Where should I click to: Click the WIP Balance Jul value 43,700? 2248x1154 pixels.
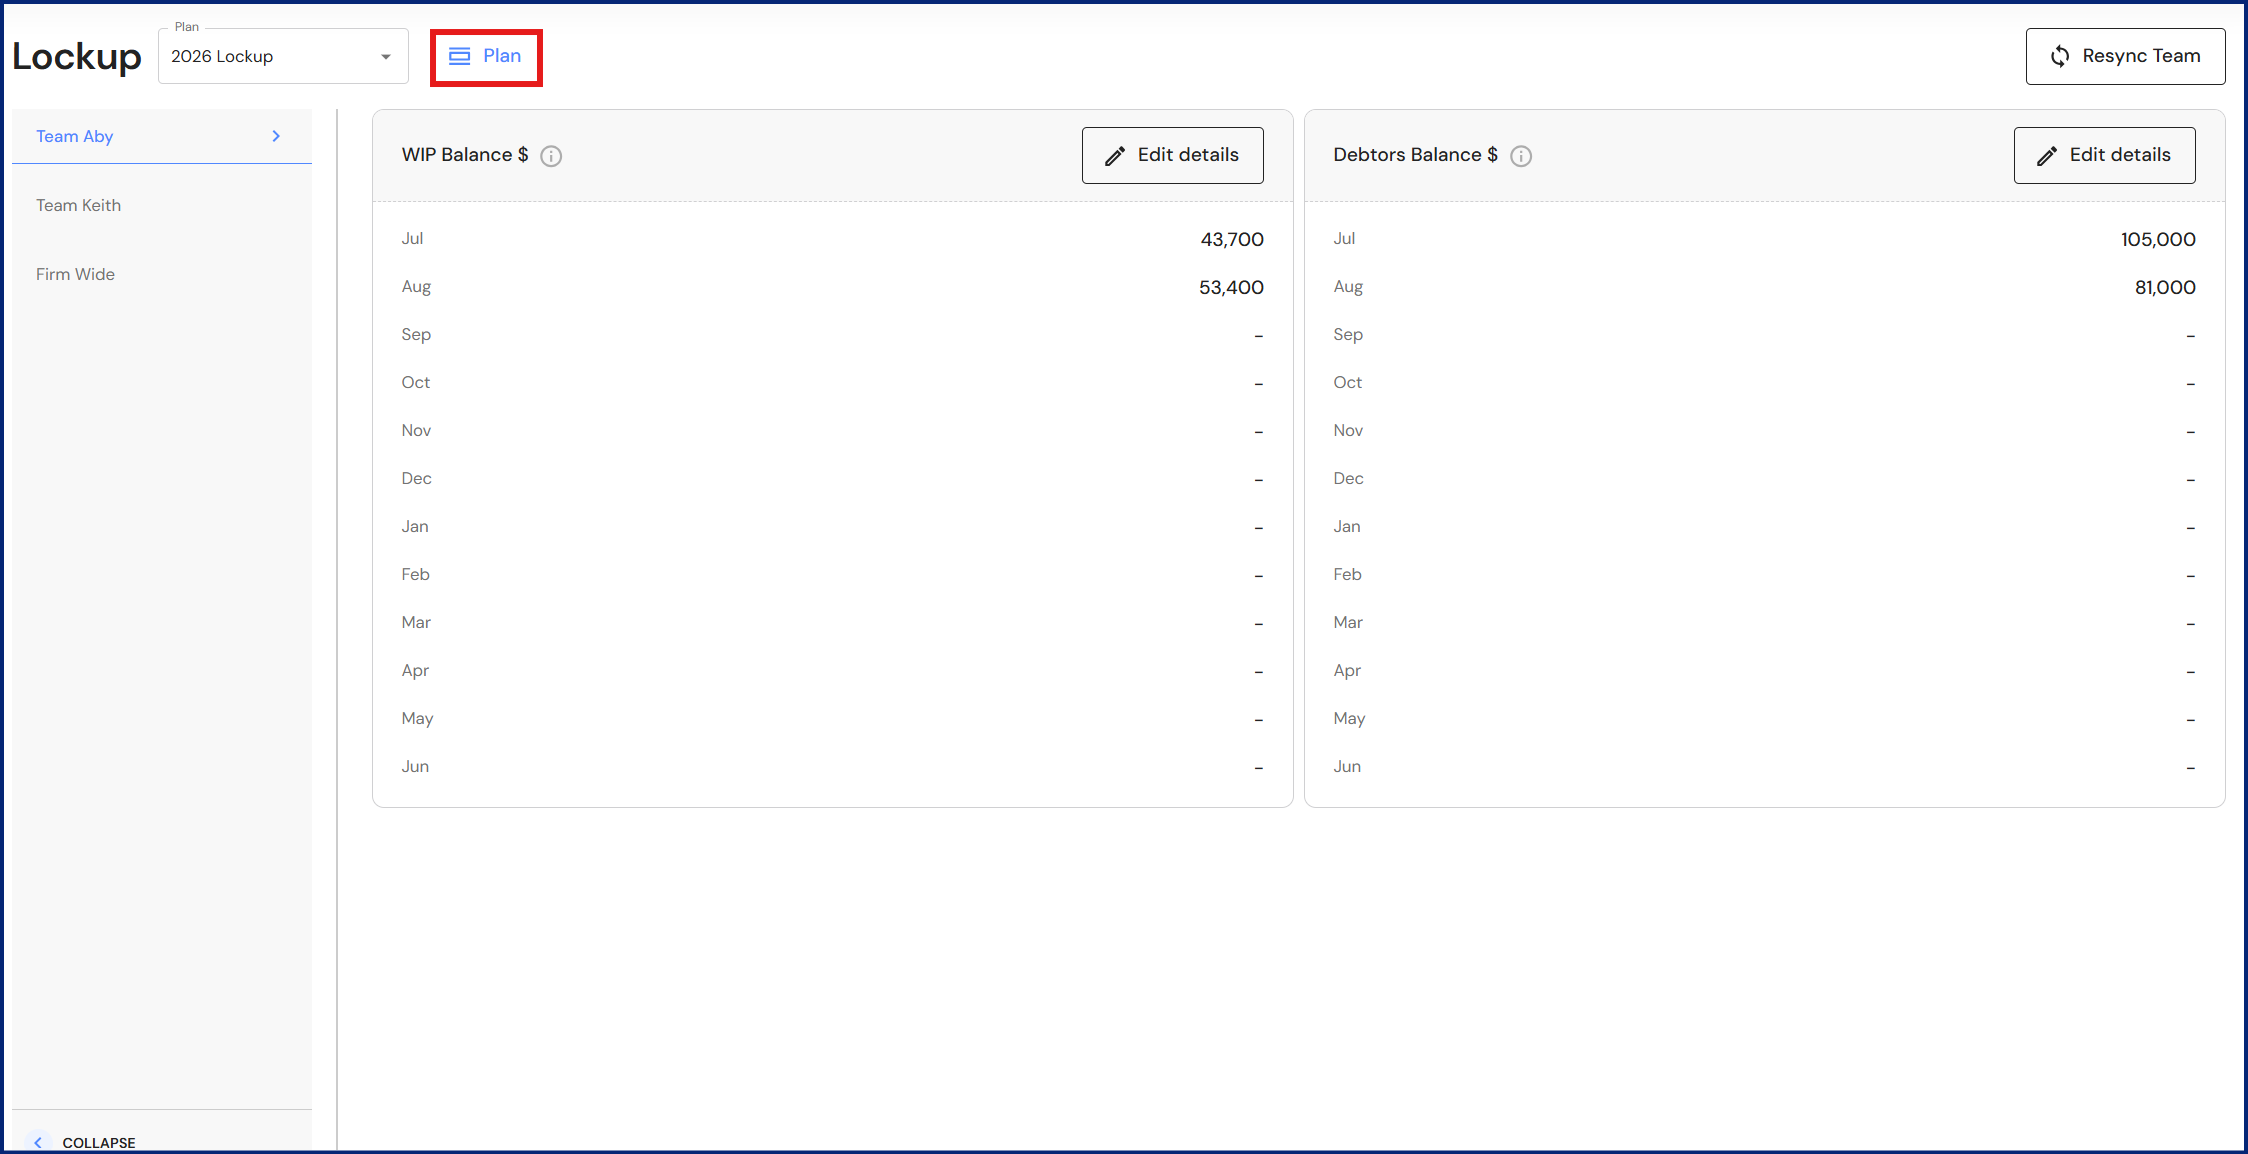click(1232, 239)
